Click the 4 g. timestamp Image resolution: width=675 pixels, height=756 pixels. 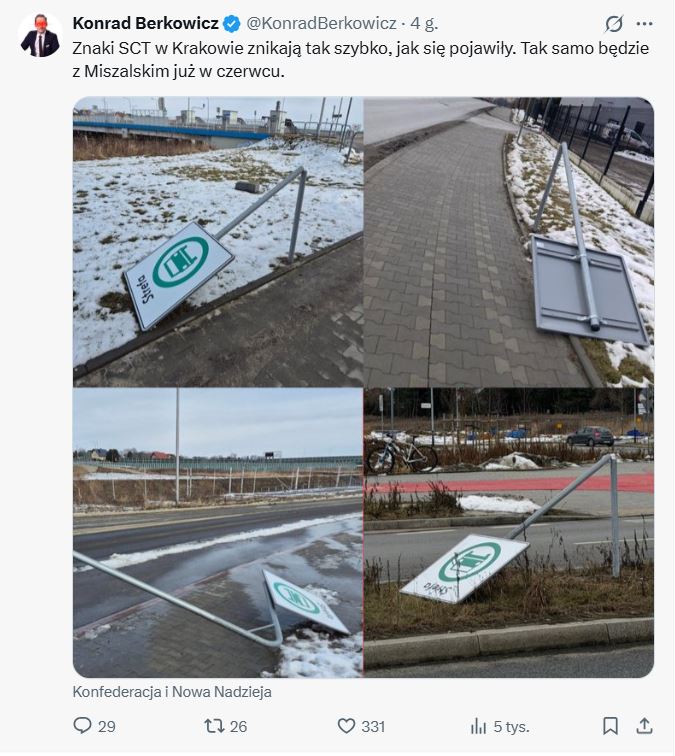[x=424, y=23]
